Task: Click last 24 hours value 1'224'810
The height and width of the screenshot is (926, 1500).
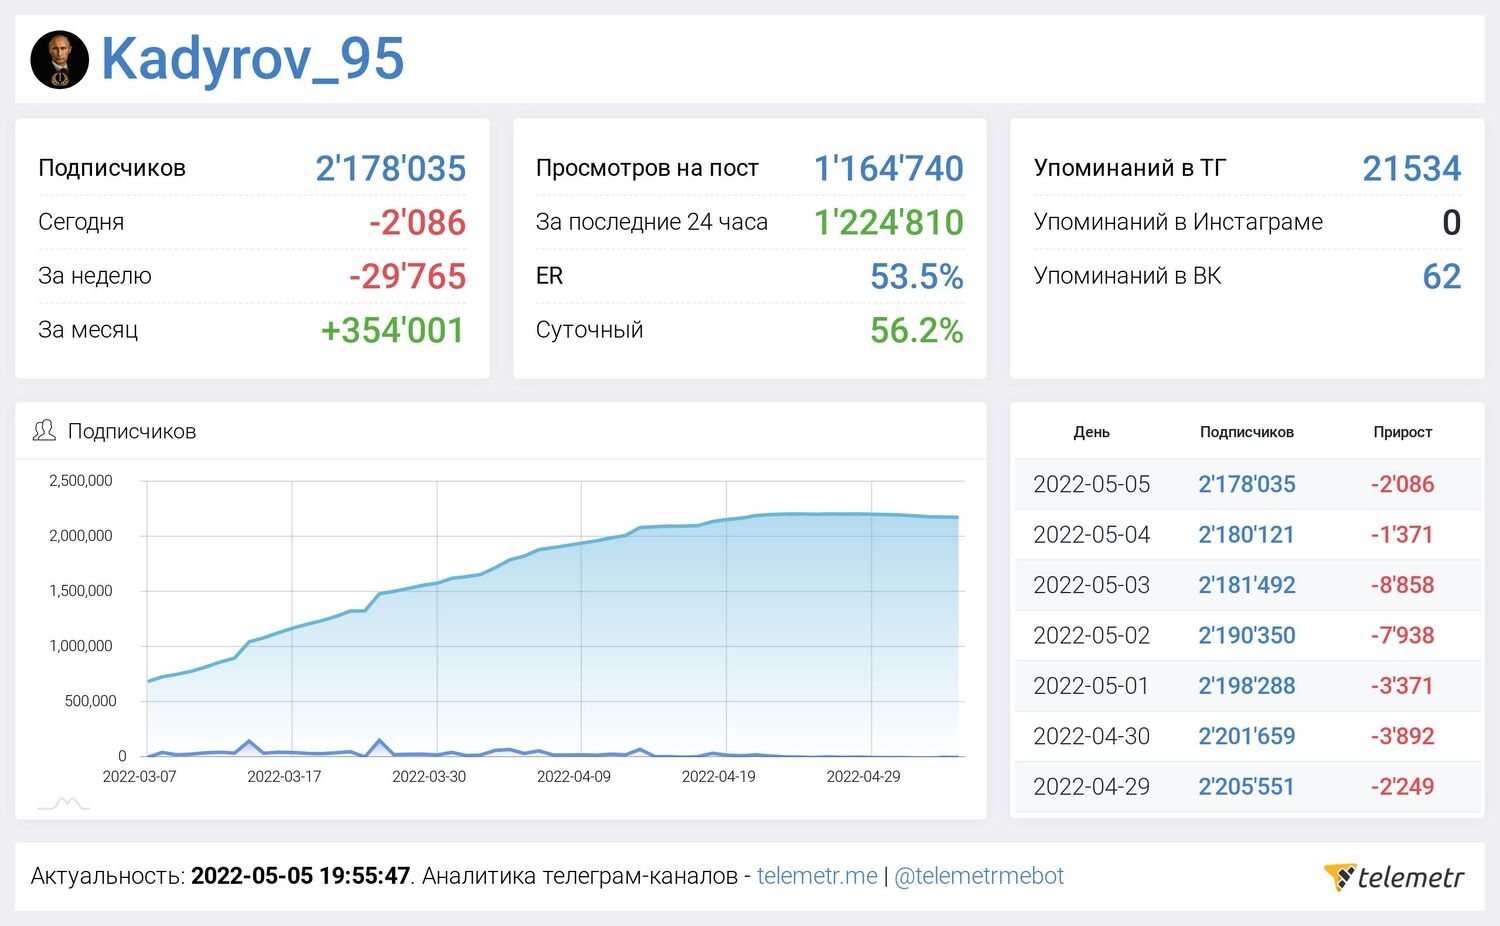Action: coord(889,222)
